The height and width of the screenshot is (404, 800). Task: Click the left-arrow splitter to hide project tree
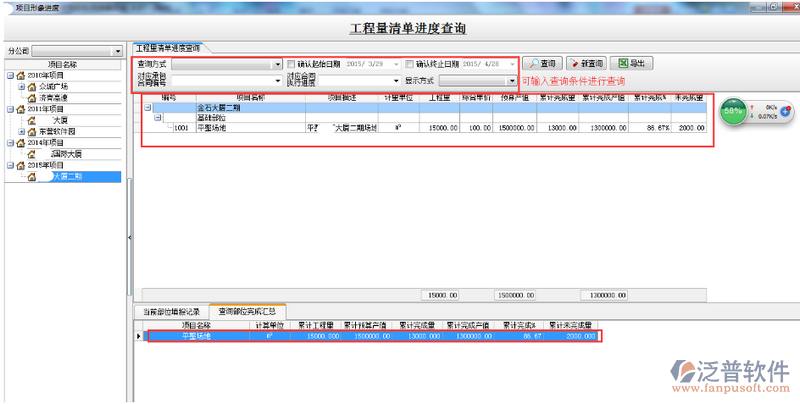pyautogui.click(x=130, y=237)
